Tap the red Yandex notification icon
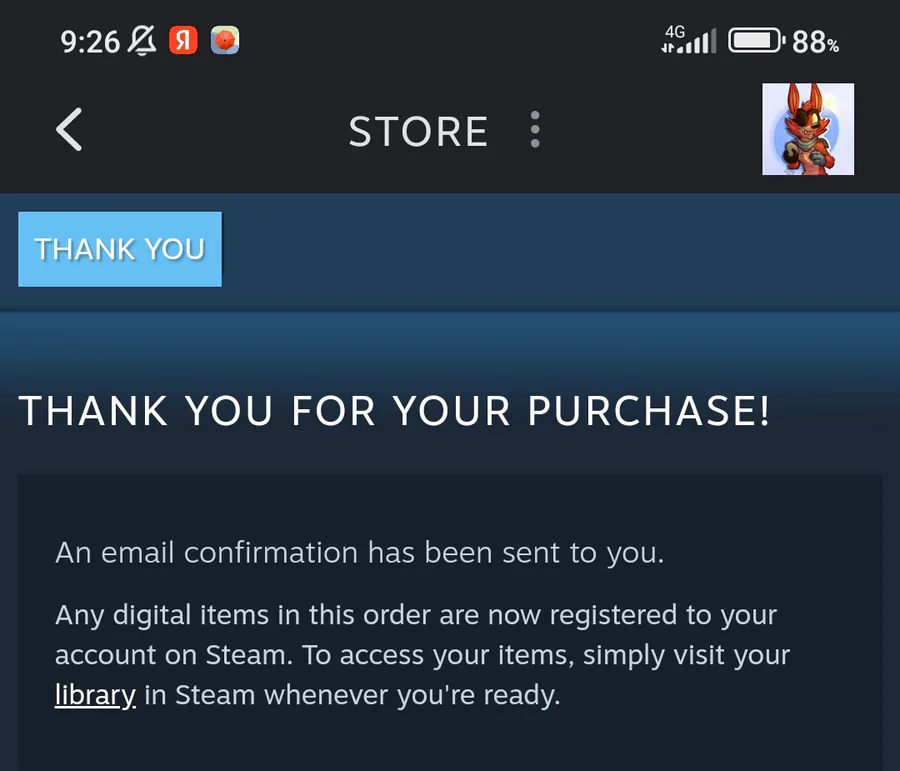This screenshot has height=771, width=900. 184,41
